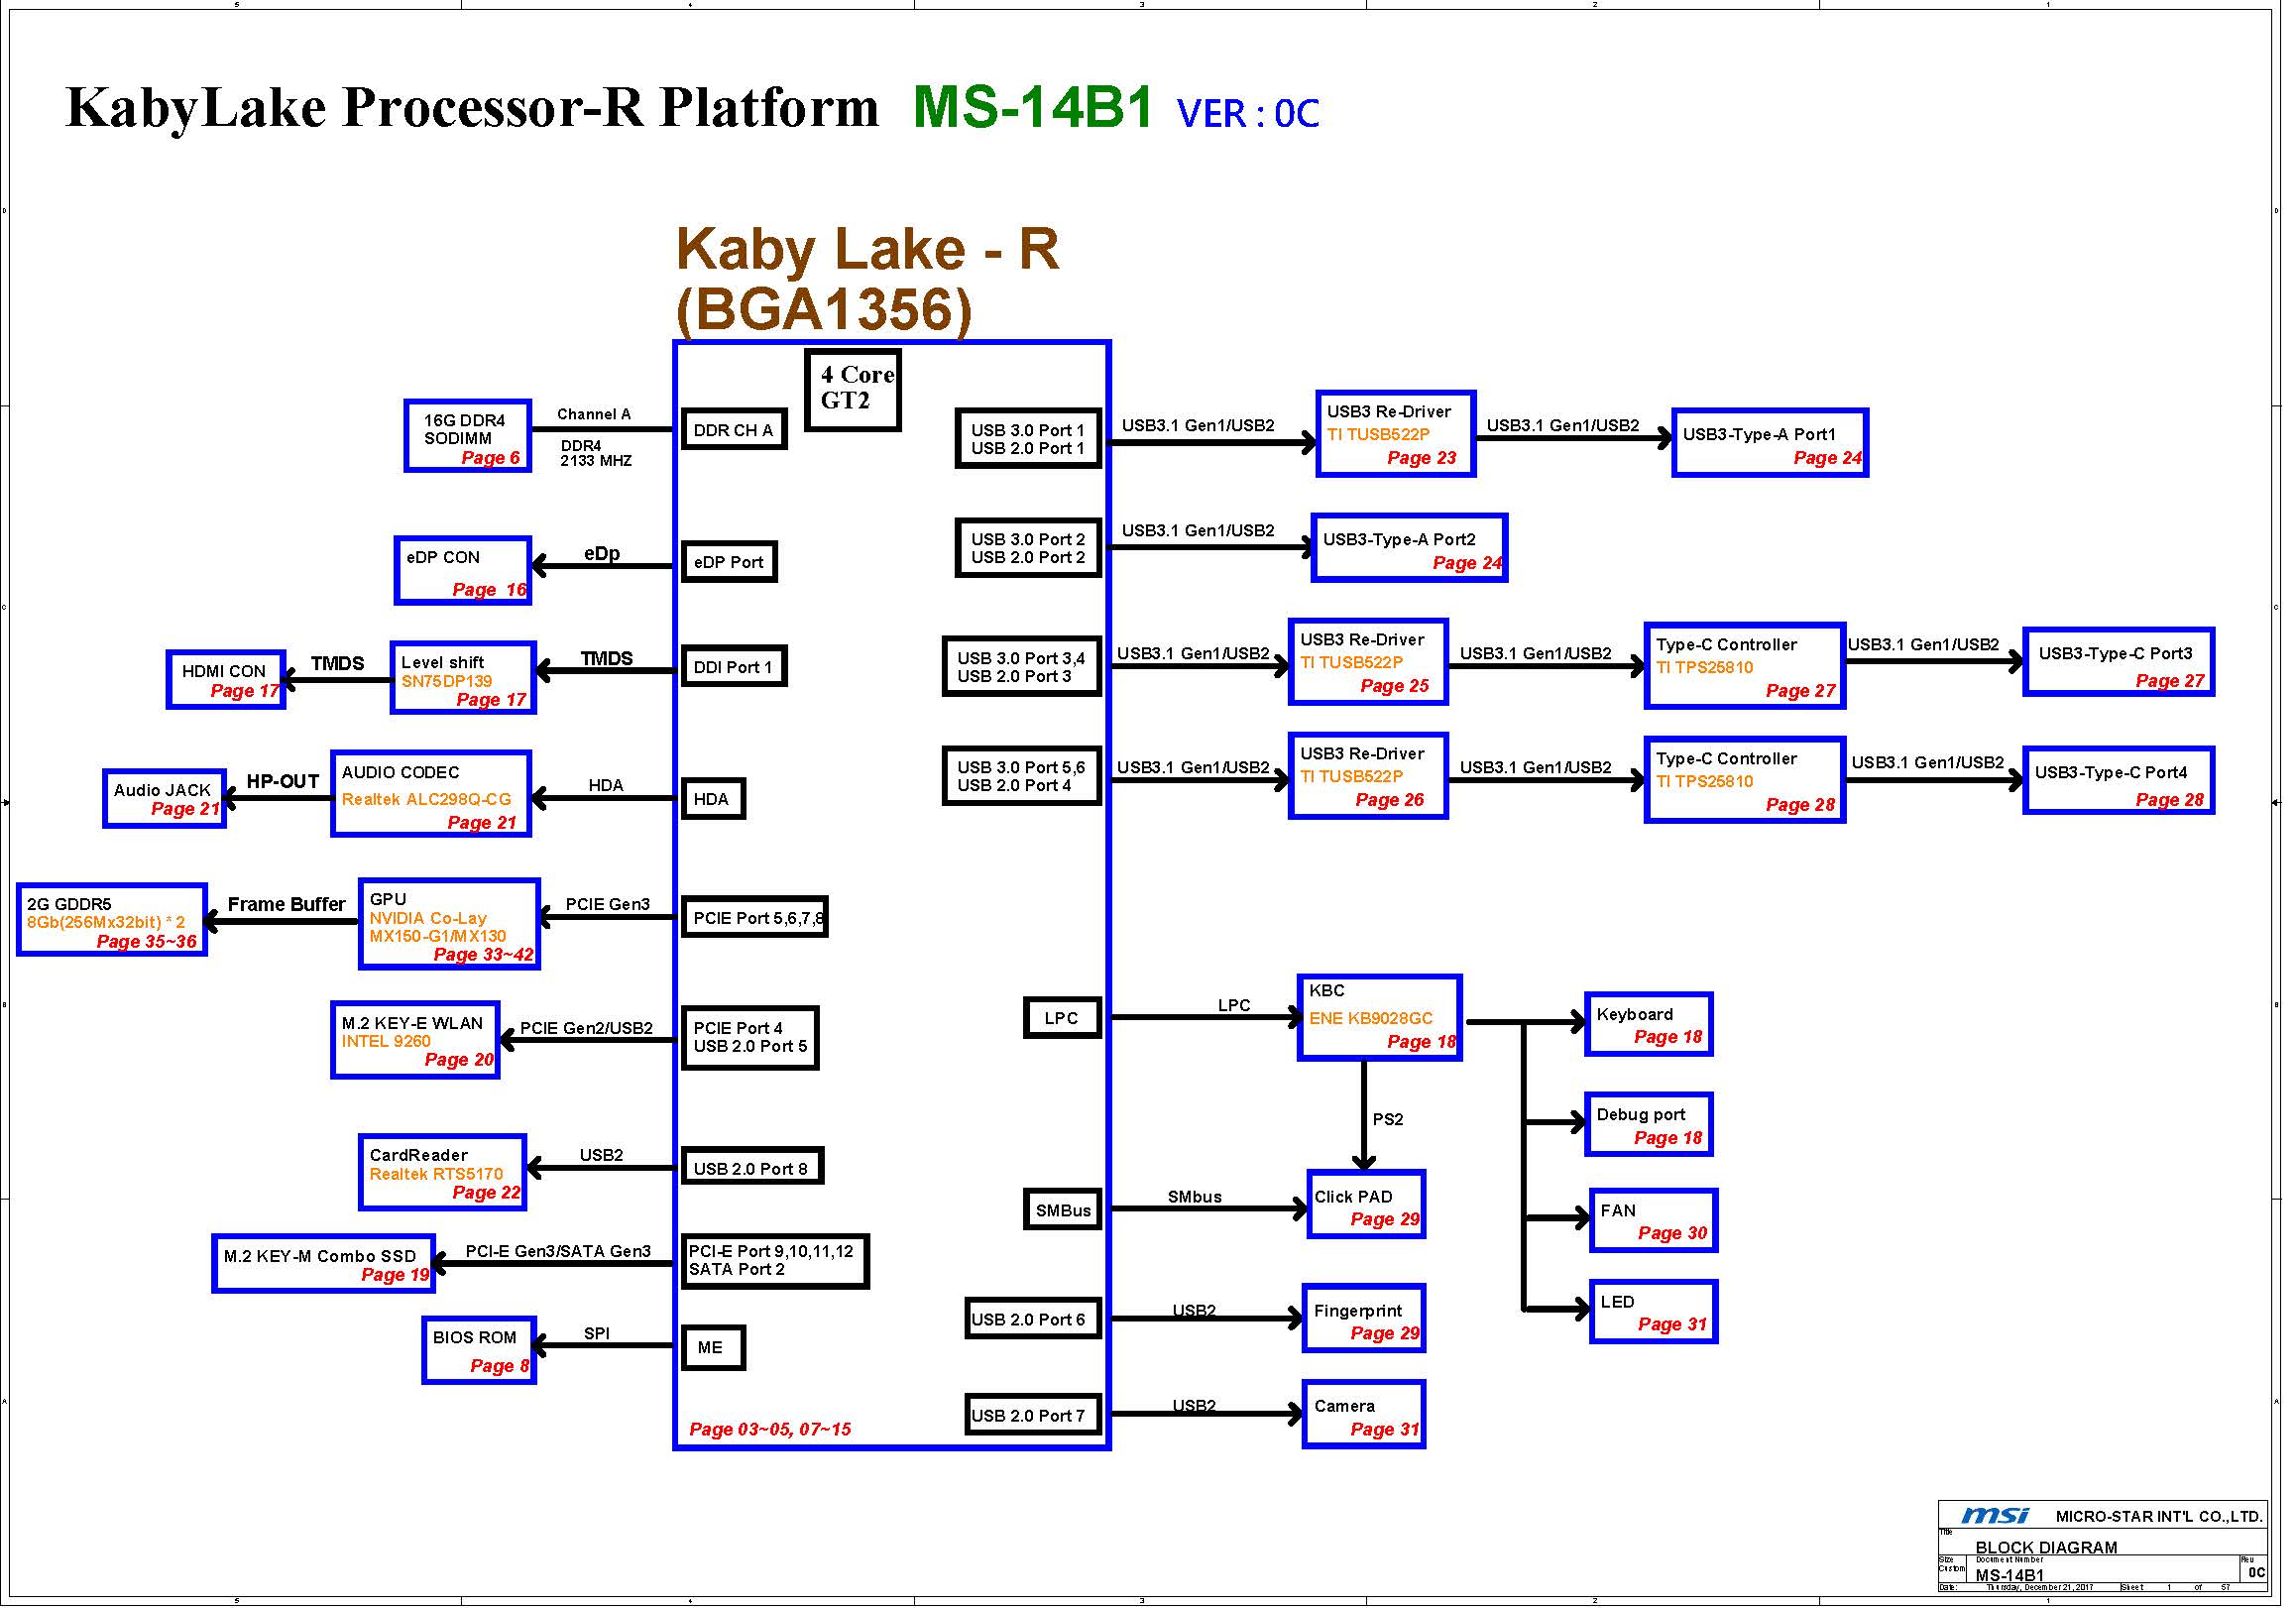Select the "BLOCK DIAGRAM" title field
The height and width of the screenshot is (1608, 2296).
(x=2046, y=1548)
